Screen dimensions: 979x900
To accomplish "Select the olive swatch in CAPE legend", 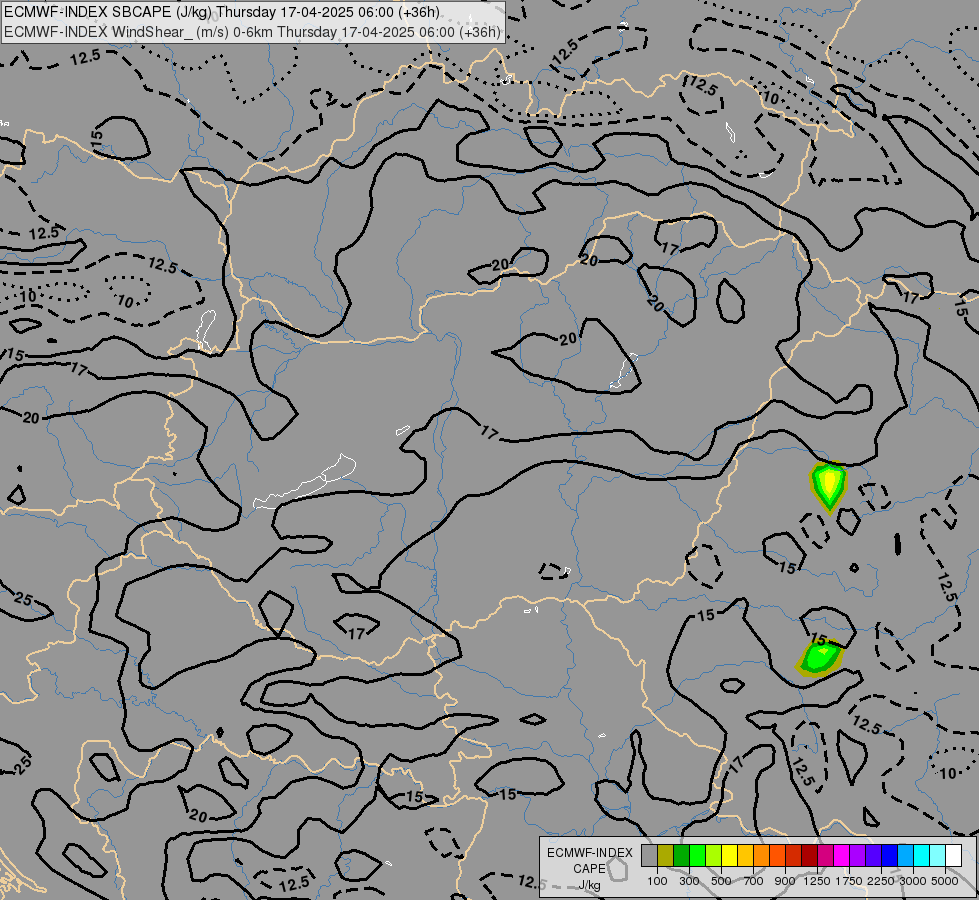I will 666,855.
